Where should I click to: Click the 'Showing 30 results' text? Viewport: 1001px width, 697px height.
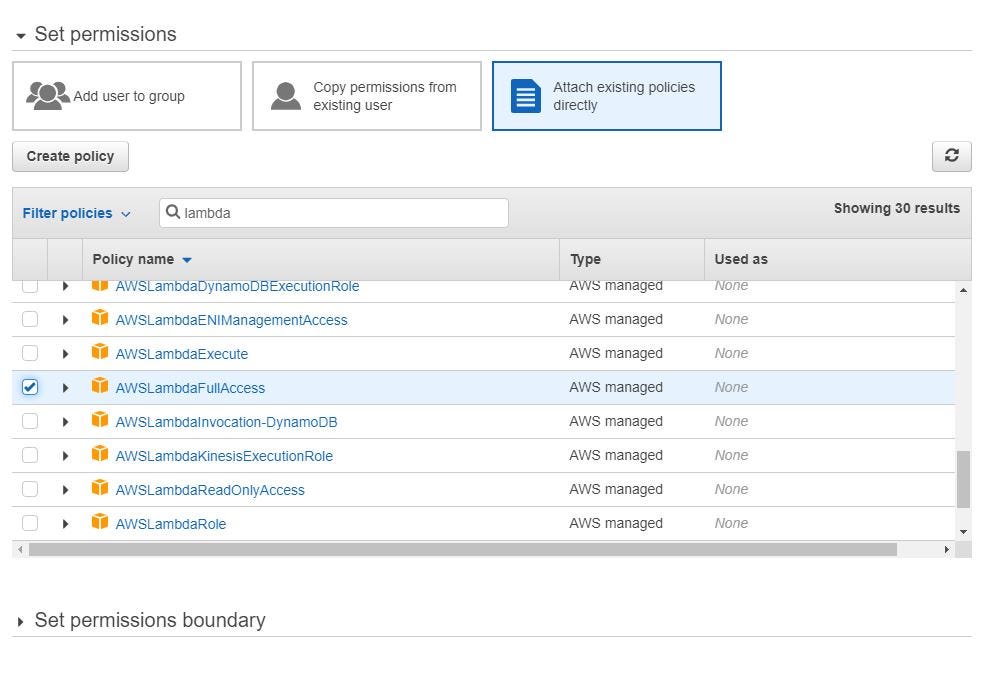coord(896,208)
